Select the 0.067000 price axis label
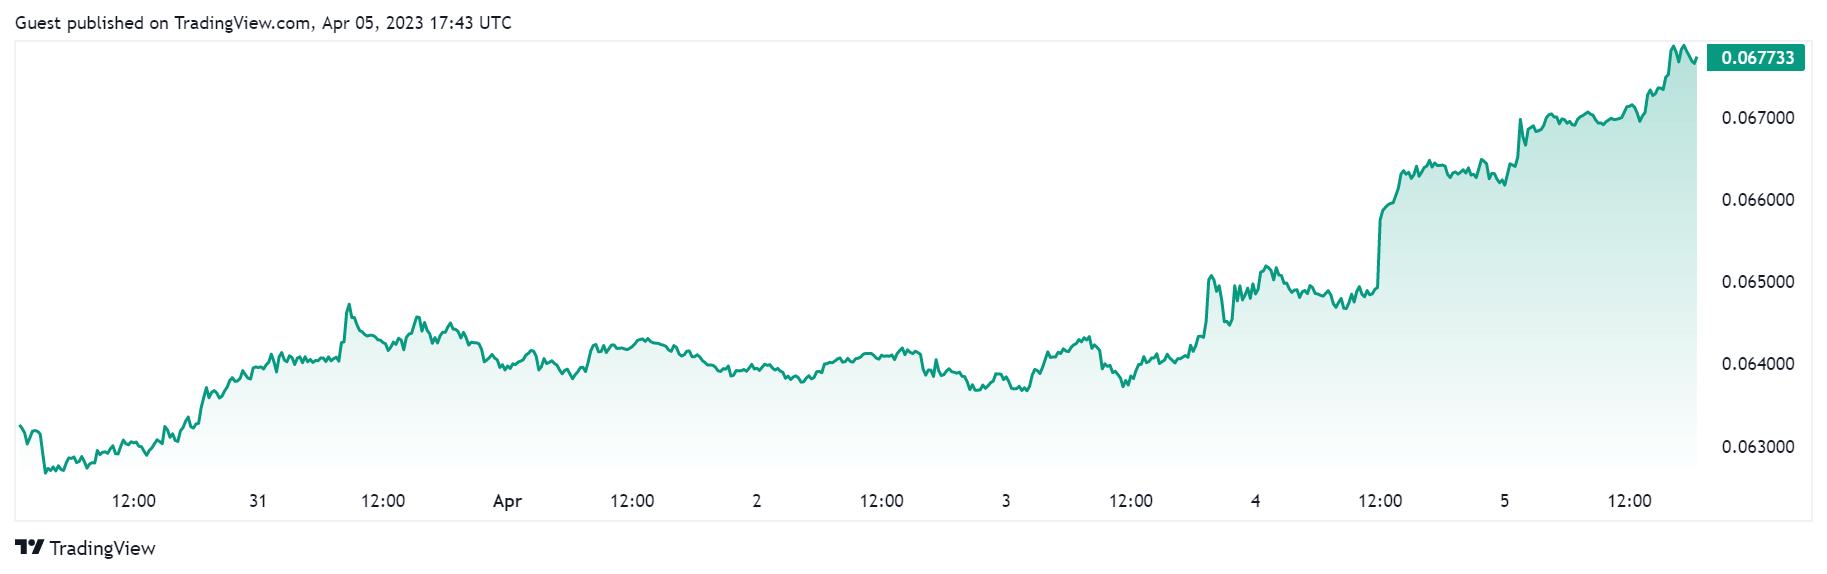Viewport: 1827px width, 574px height. 1757,118
